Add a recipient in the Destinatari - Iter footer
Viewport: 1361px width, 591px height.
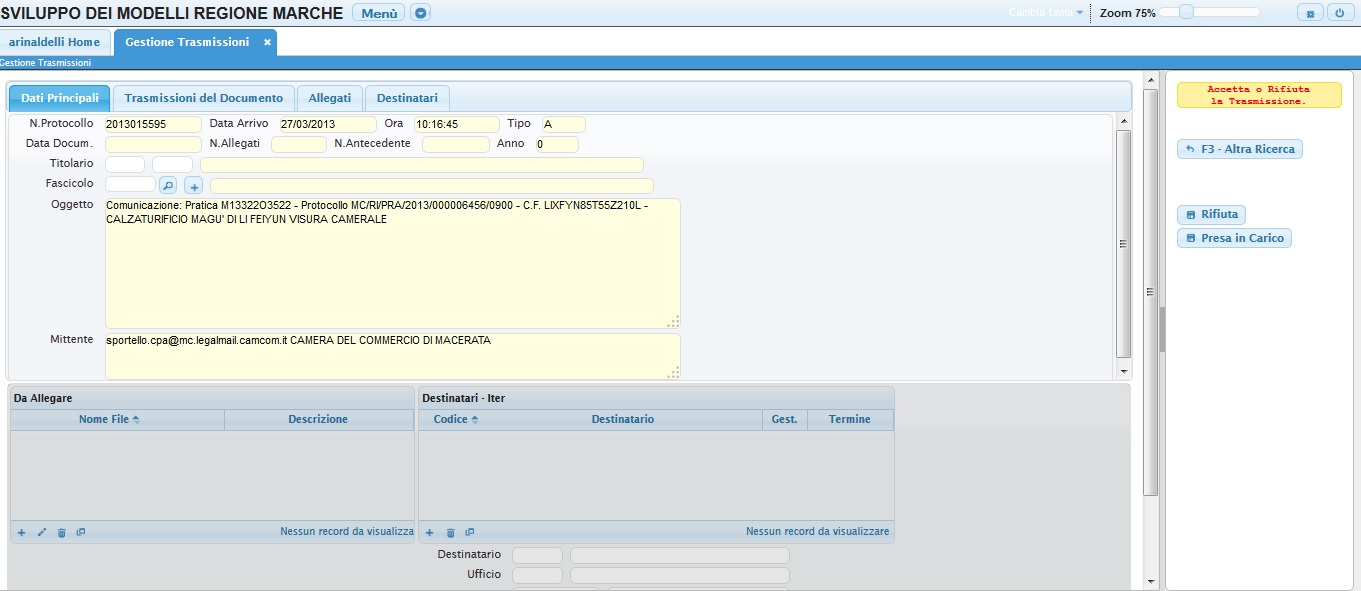430,532
